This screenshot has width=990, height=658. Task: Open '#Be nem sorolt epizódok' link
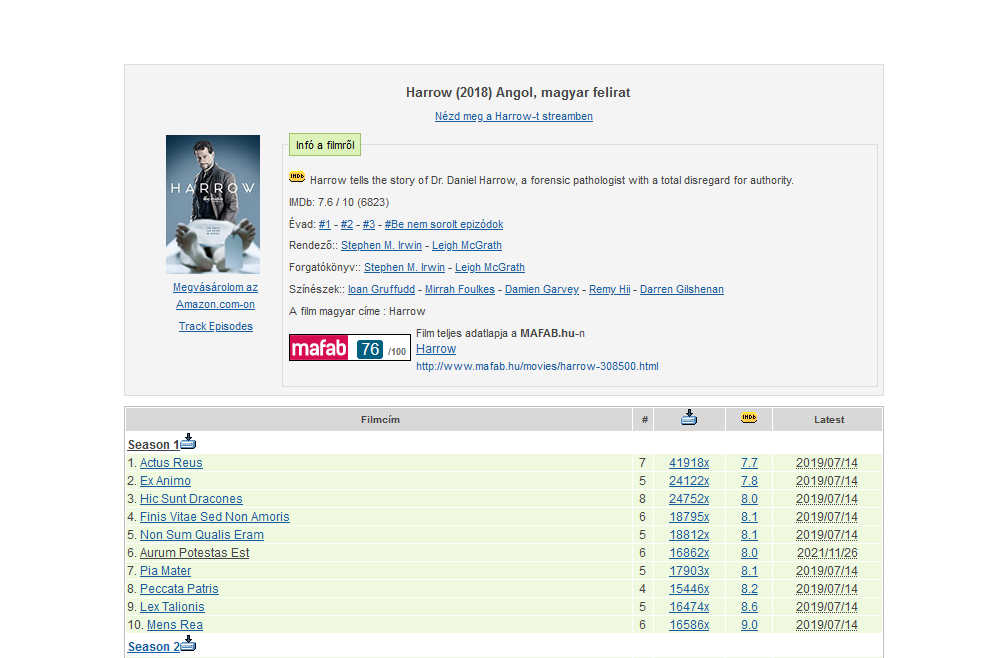click(x=444, y=224)
